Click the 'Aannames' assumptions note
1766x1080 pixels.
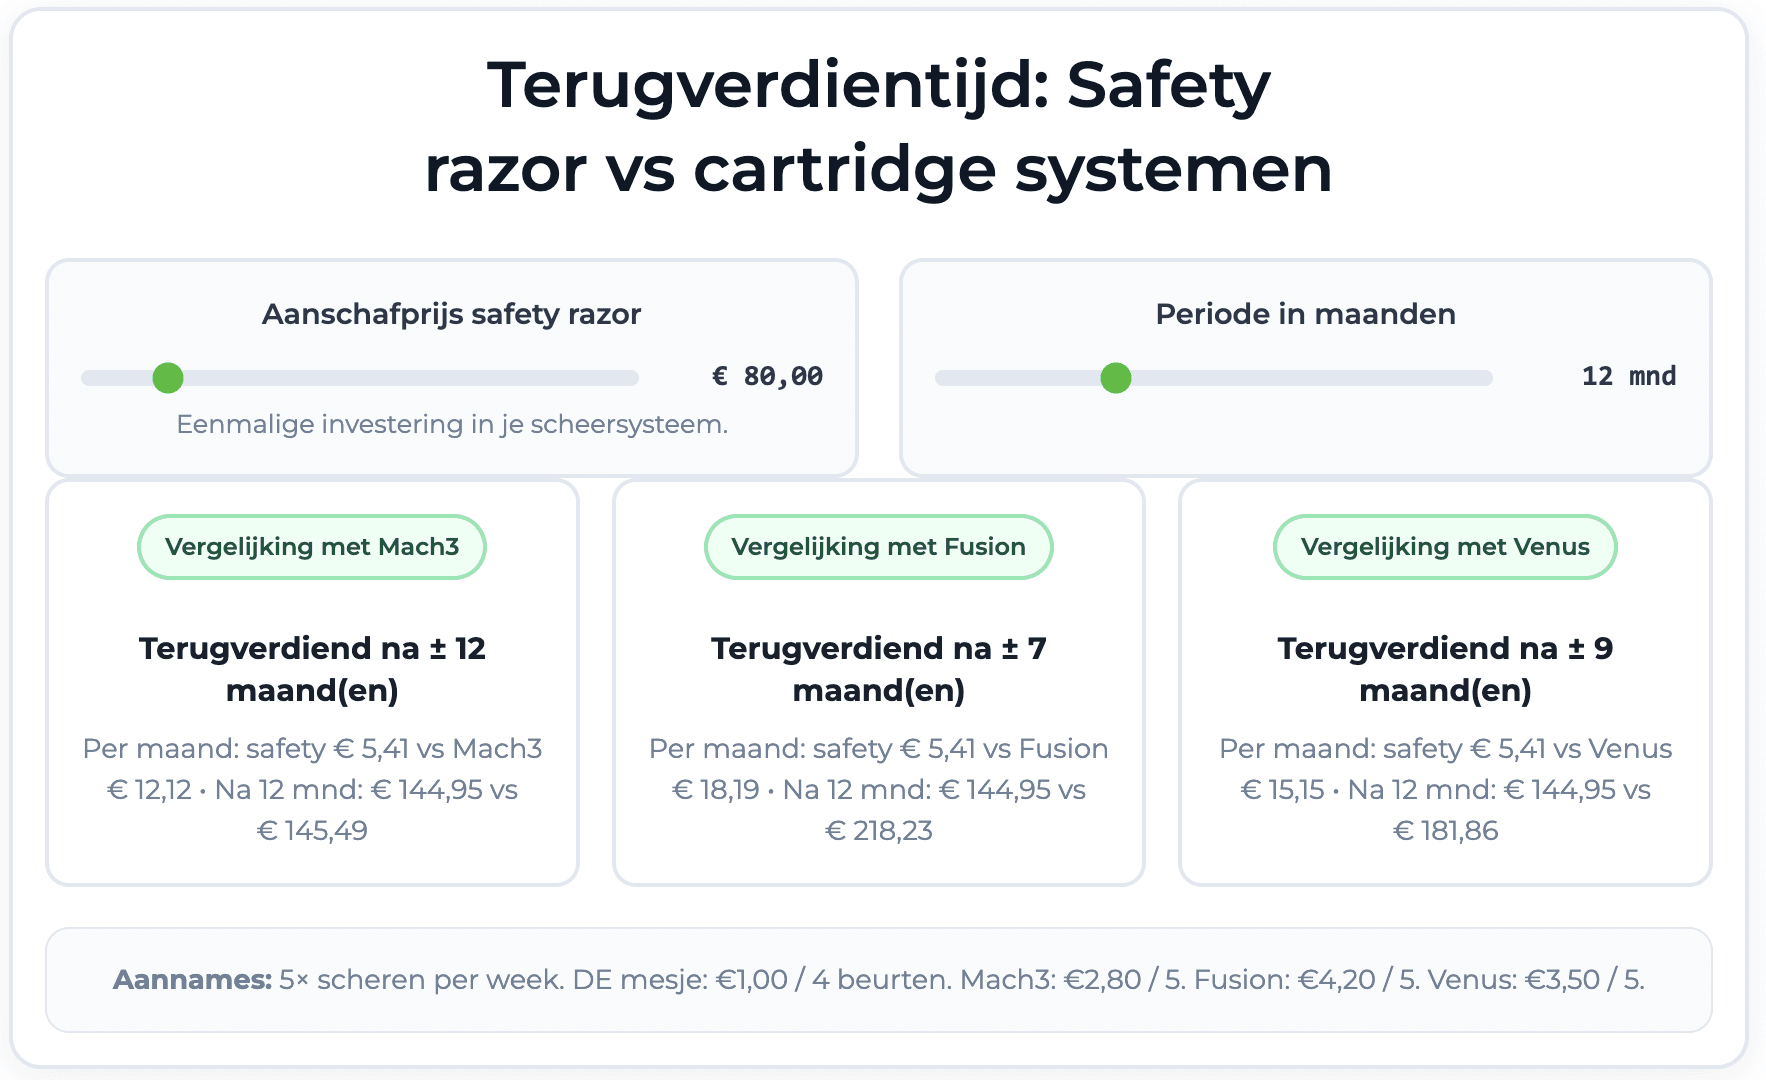pyautogui.click(x=878, y=980)
